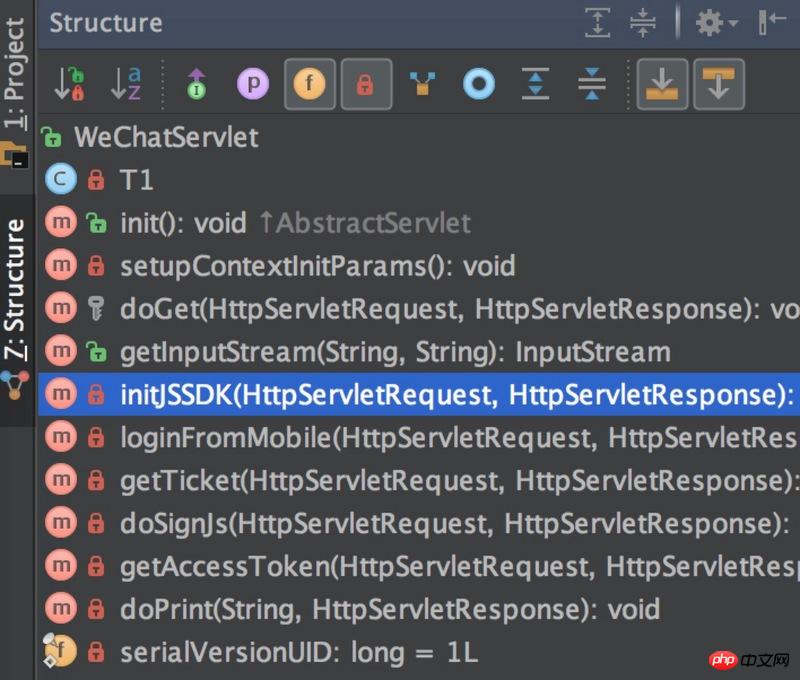
Task: Click the method icon beside getTicket
Action: click(x=61, y=480)
